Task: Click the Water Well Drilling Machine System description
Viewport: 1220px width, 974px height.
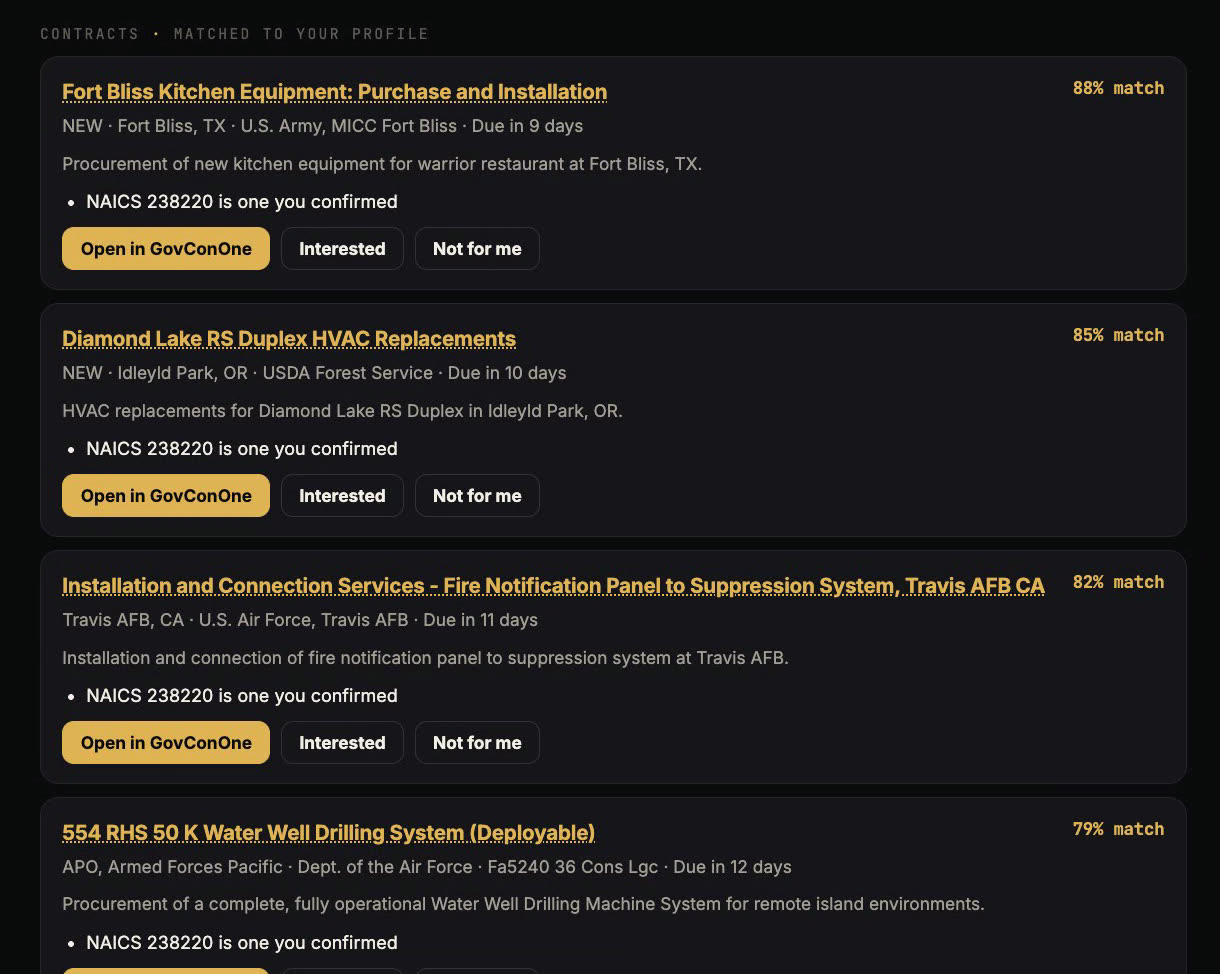Action: pos(523,904)
